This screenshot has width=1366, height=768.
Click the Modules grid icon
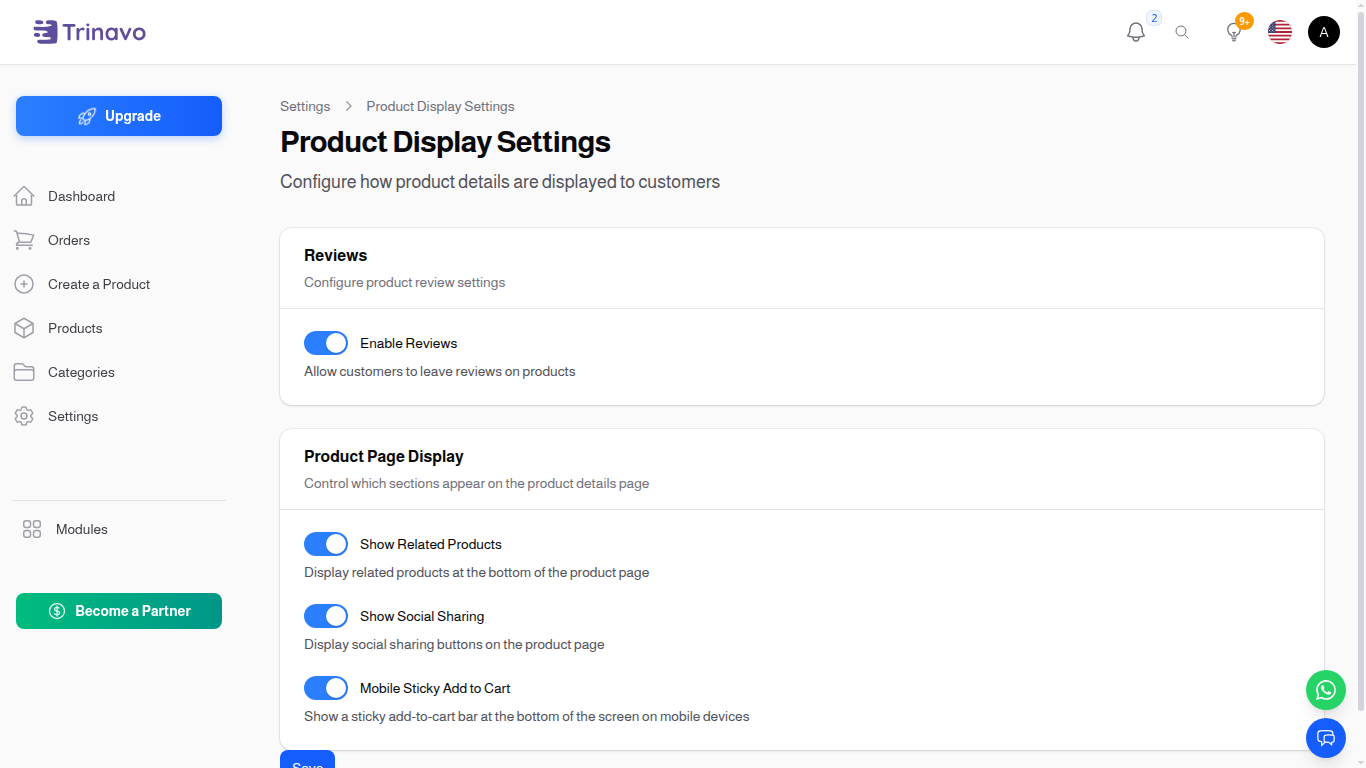(x=32, y=529)
